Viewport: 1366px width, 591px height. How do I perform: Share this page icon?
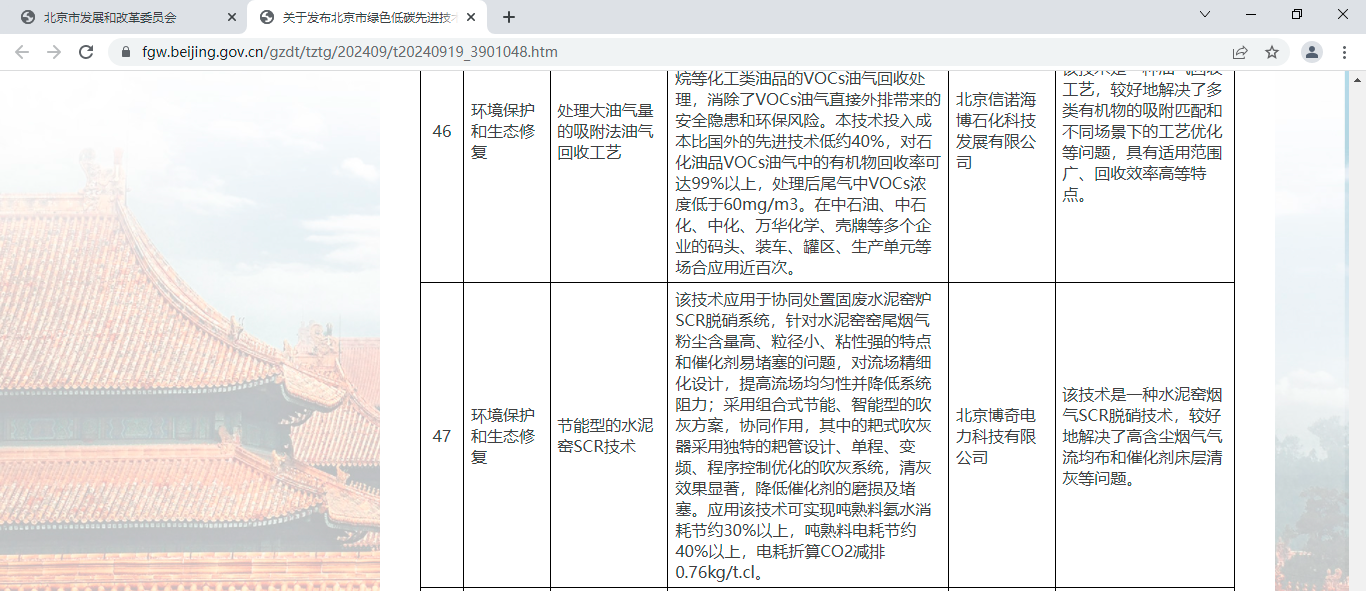pos(1240,52)
